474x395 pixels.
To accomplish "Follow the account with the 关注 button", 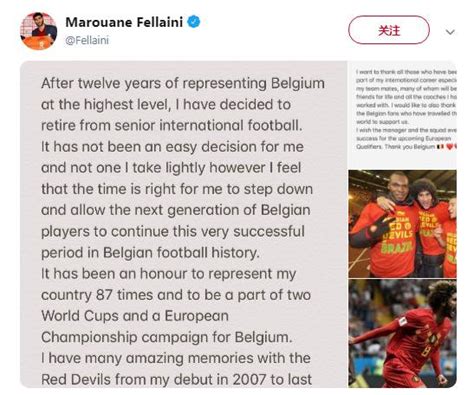I will [x=389, y=30].
